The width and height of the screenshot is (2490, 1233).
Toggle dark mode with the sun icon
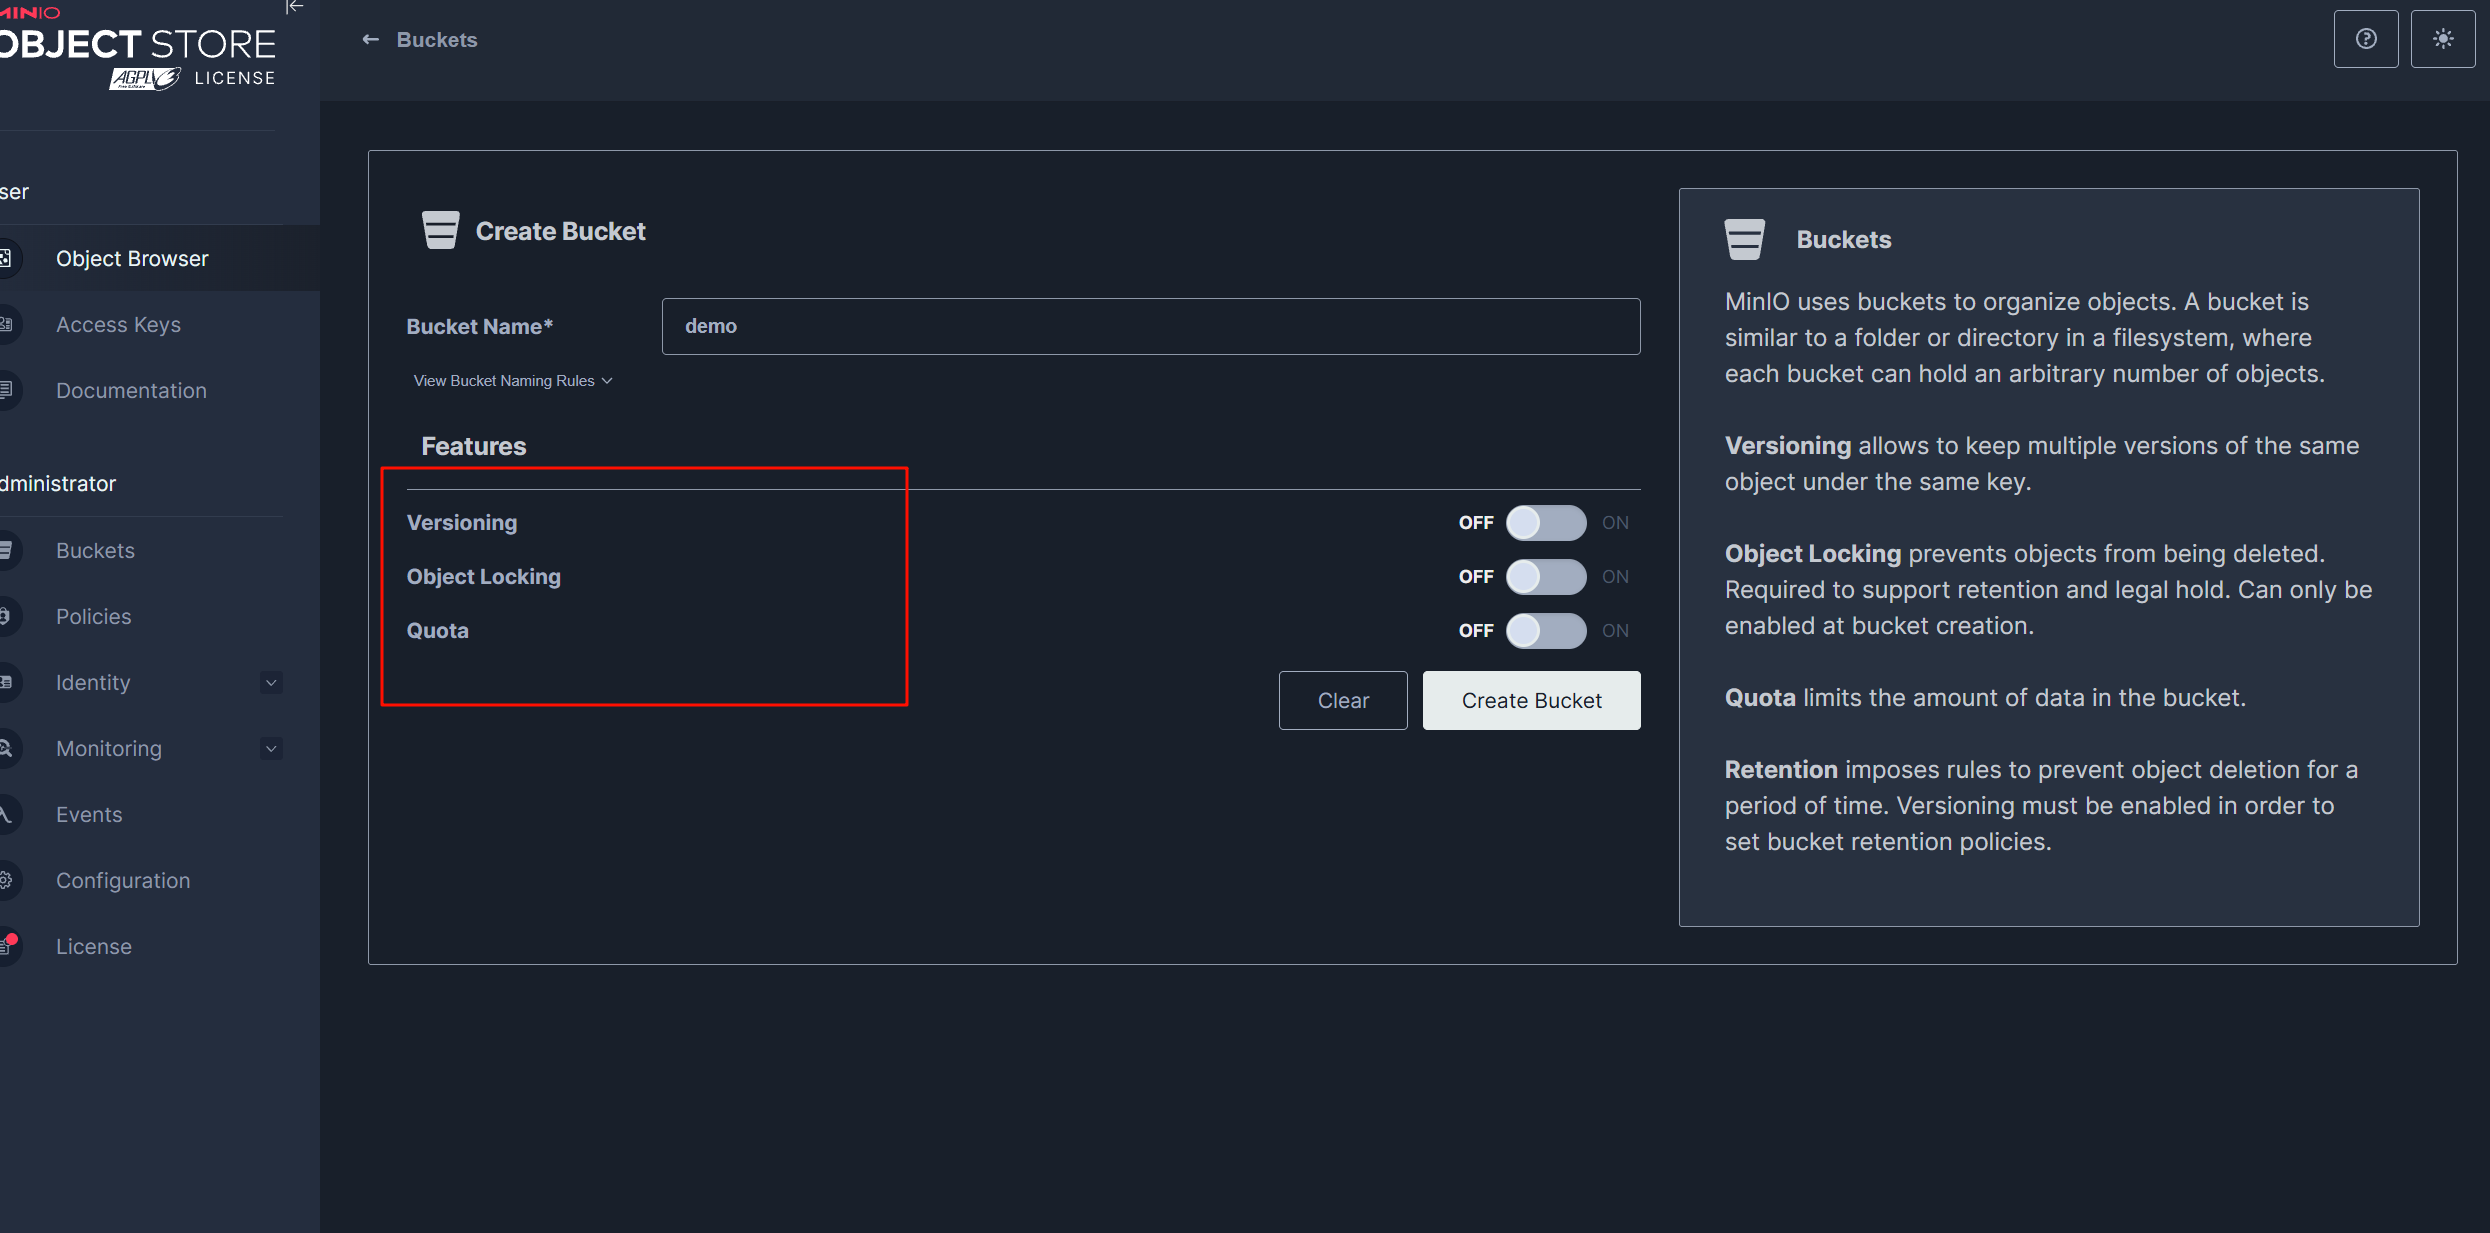pyautogui.click(x=2443, y=39)
